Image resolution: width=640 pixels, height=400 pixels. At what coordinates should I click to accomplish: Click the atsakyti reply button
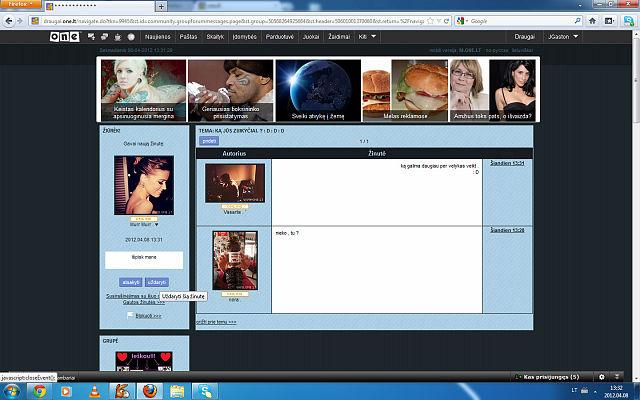coord(131,282)
